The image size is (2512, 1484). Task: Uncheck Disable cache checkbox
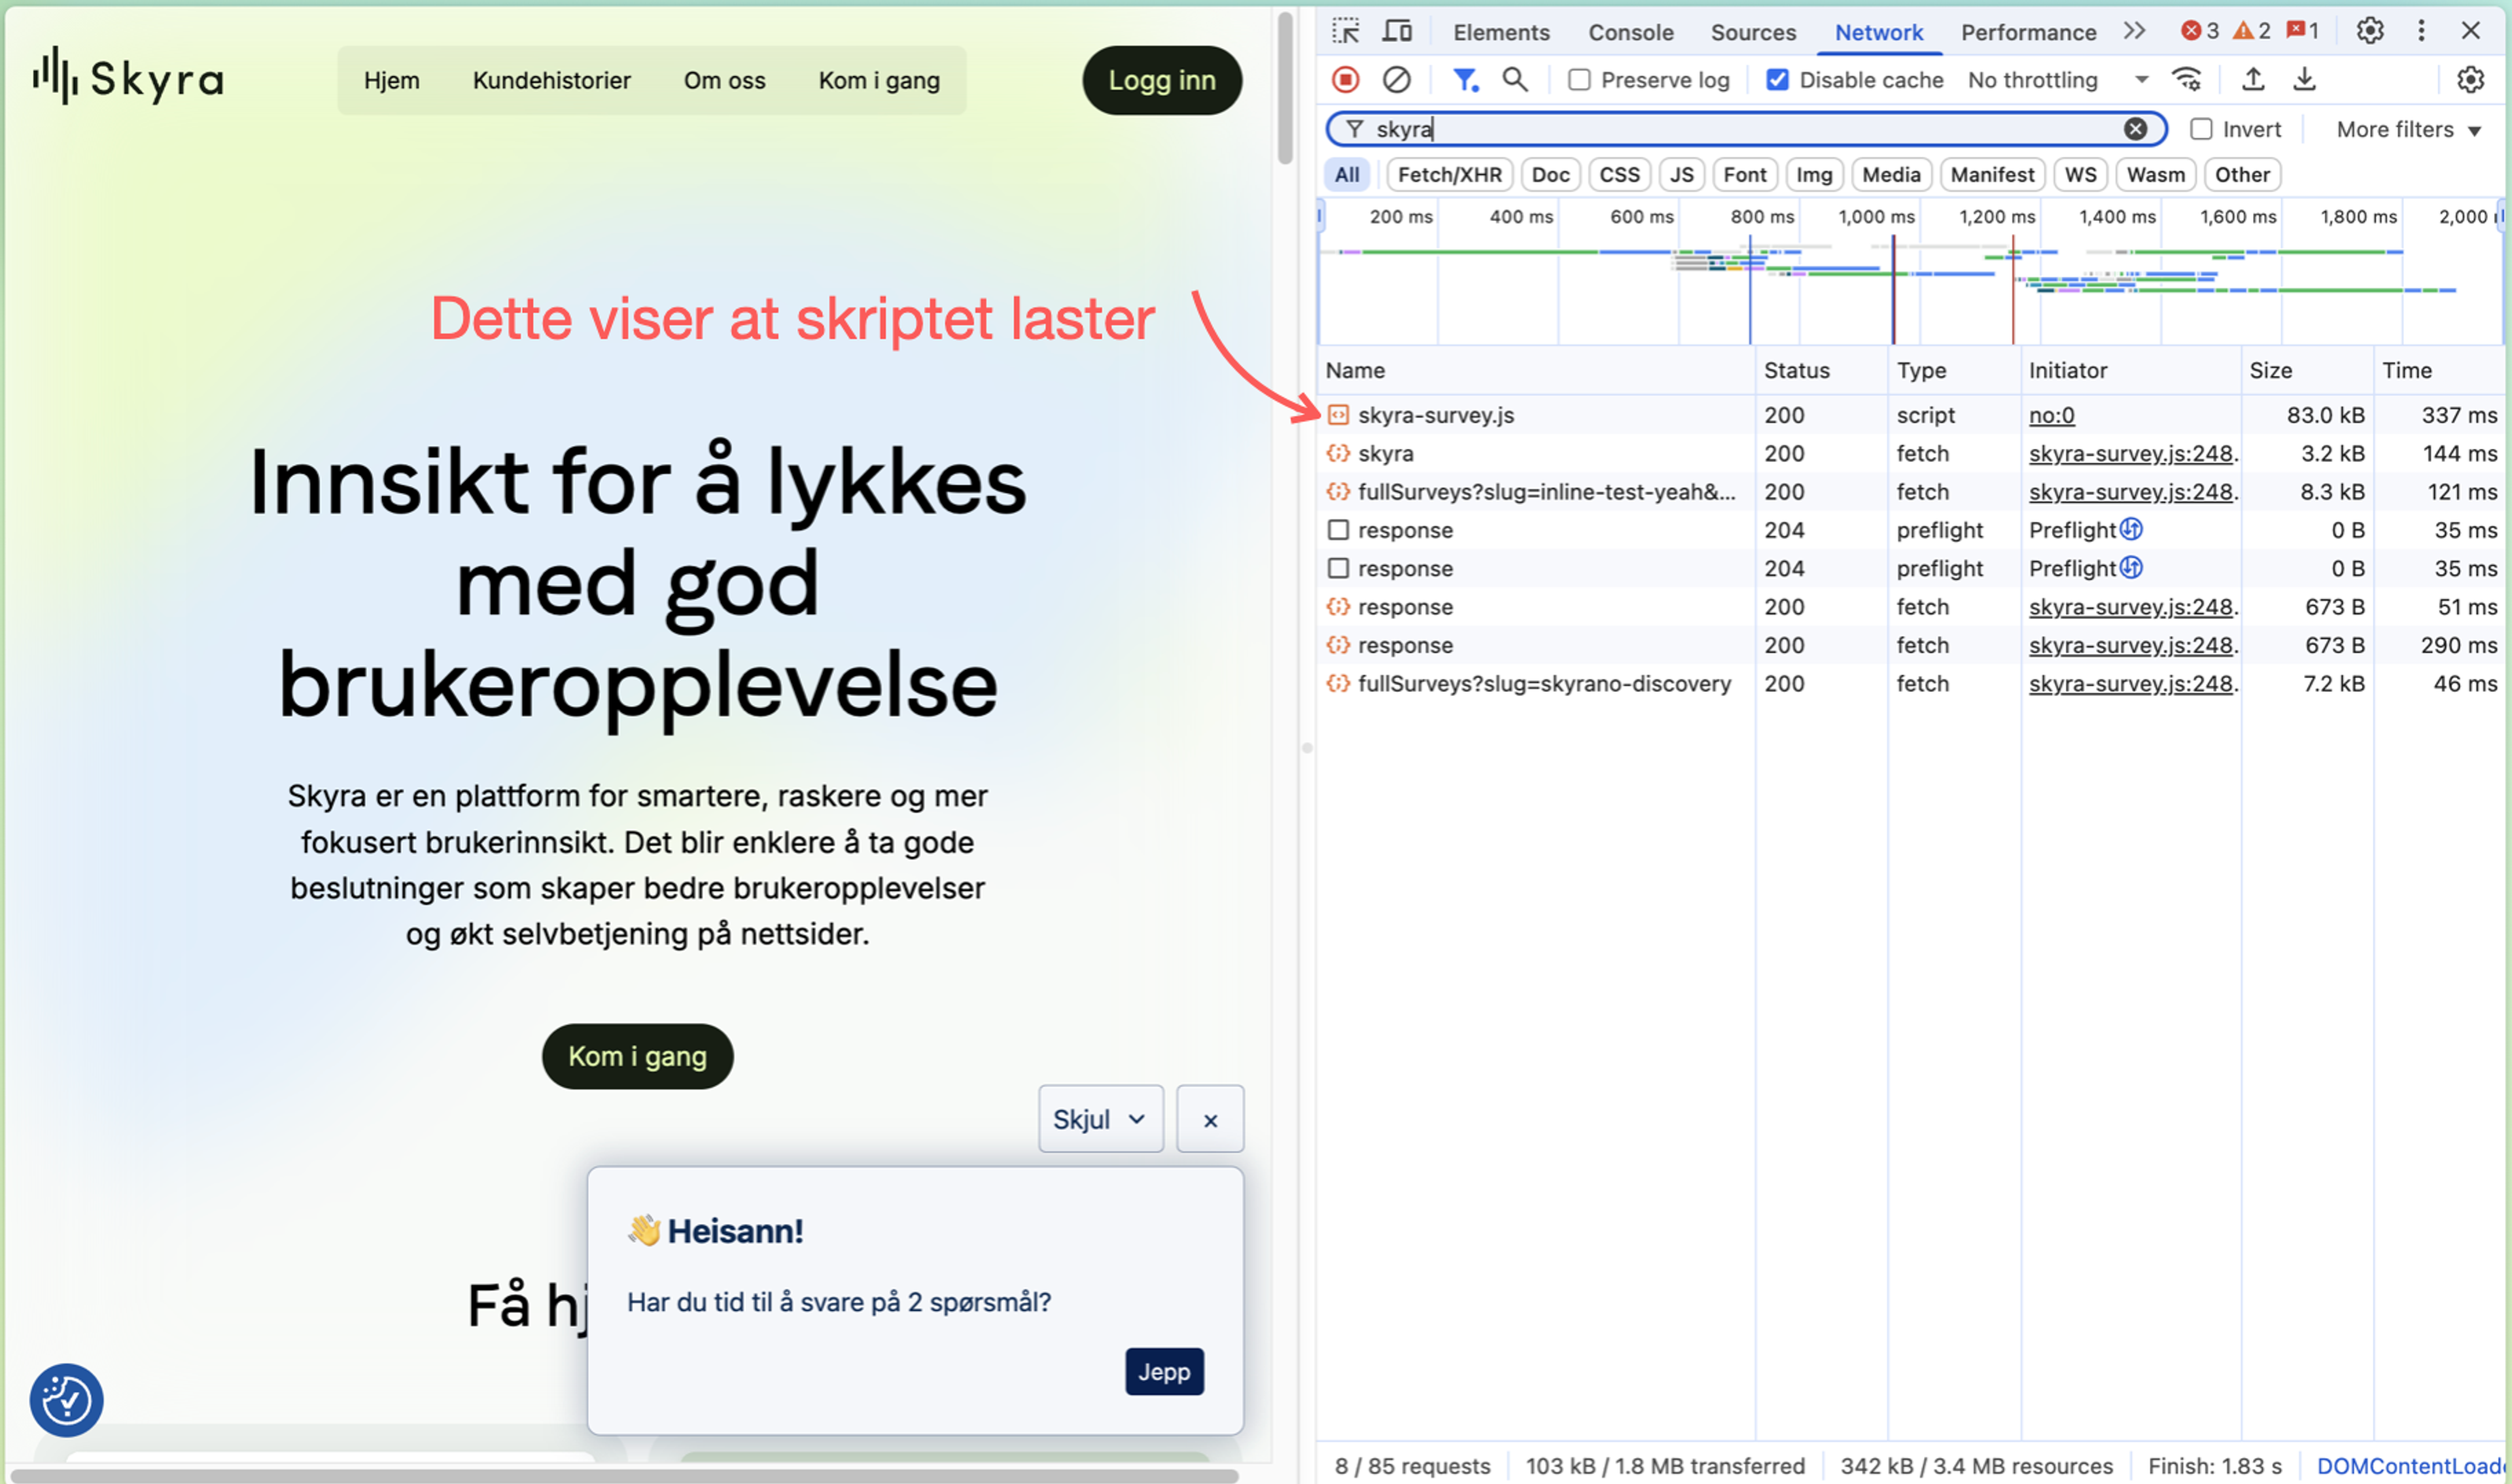[x=1777, y=80]
